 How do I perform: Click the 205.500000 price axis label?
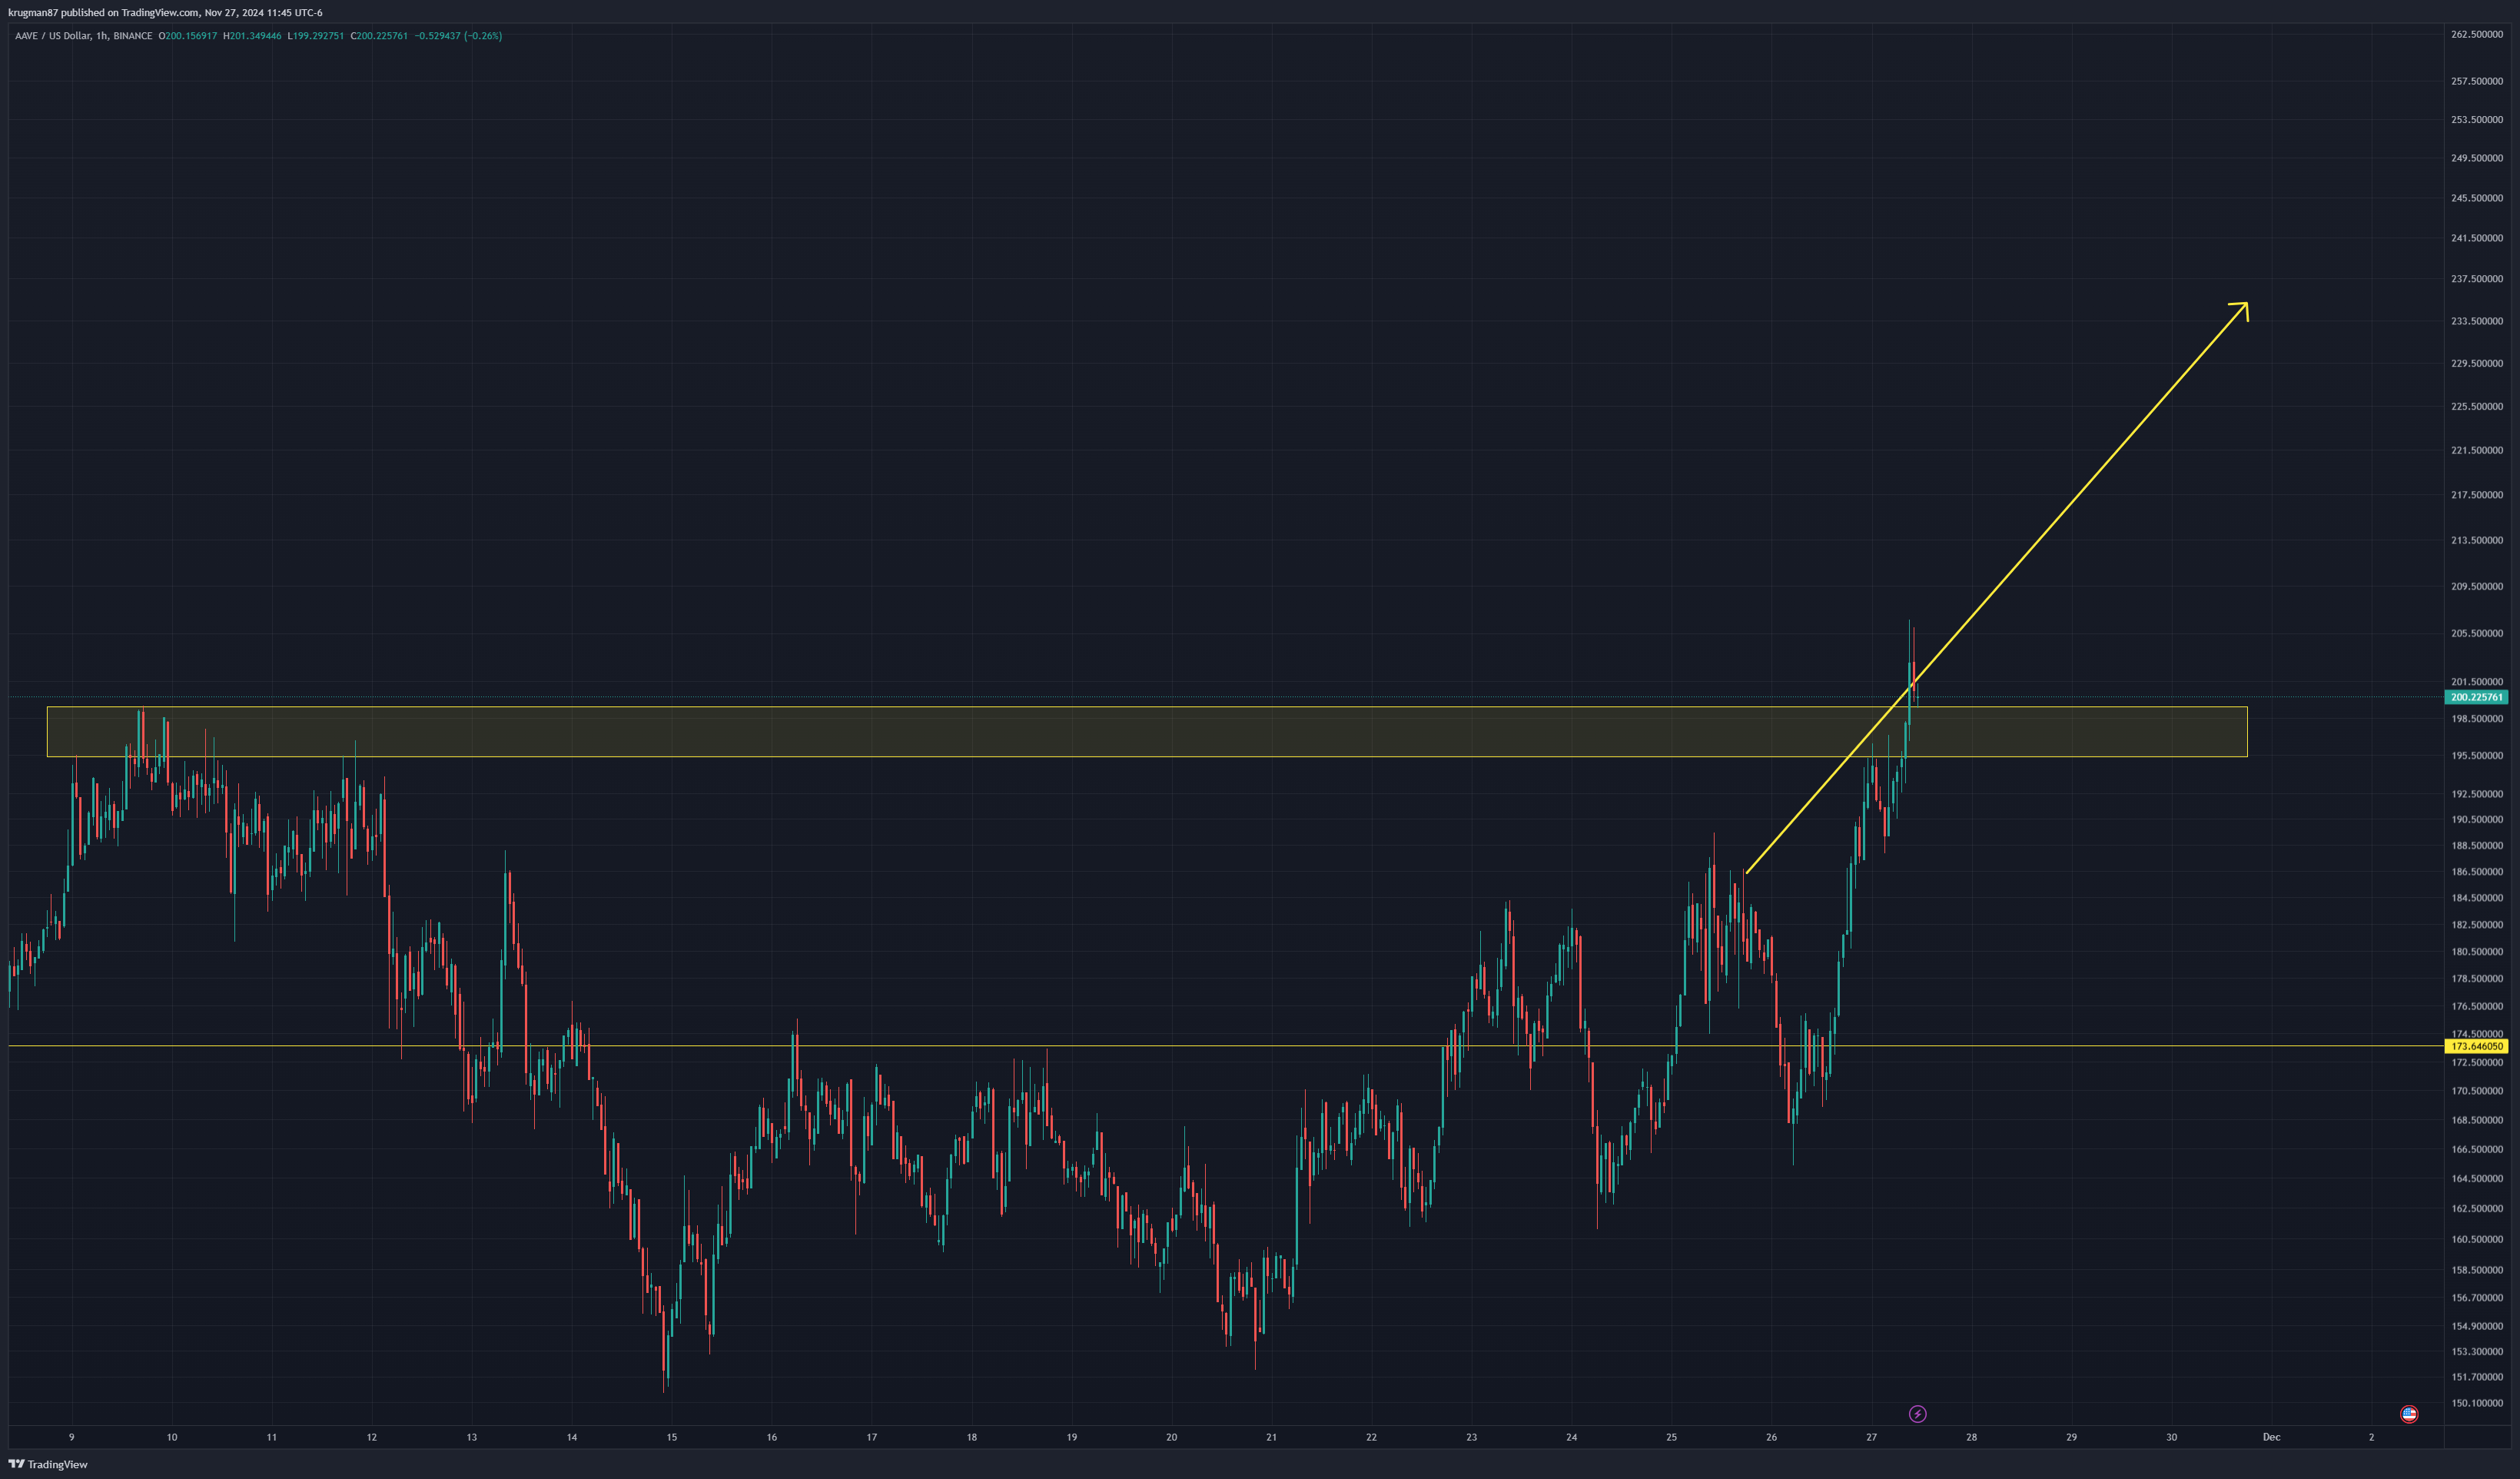(2477, 633)
